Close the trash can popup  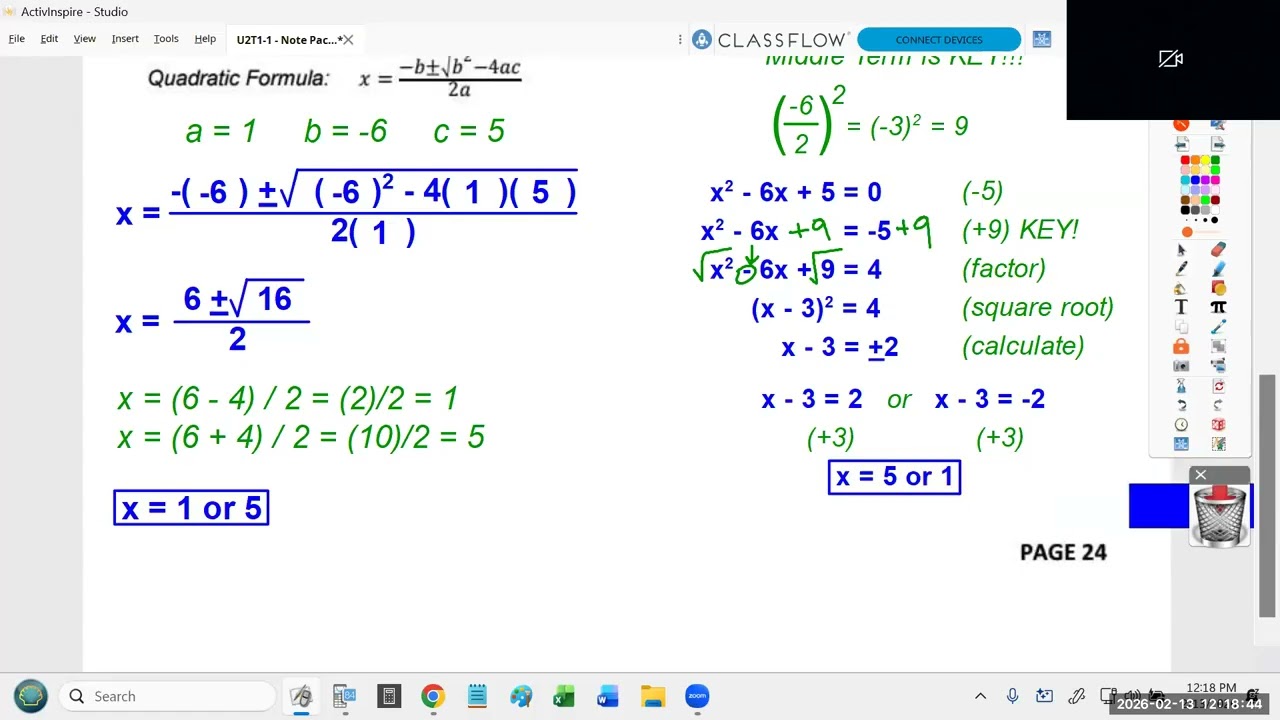point(1200,475)
